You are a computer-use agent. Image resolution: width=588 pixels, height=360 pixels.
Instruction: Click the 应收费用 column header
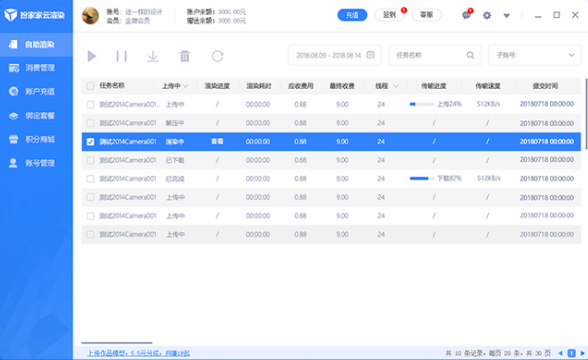[x=301, y=86]
